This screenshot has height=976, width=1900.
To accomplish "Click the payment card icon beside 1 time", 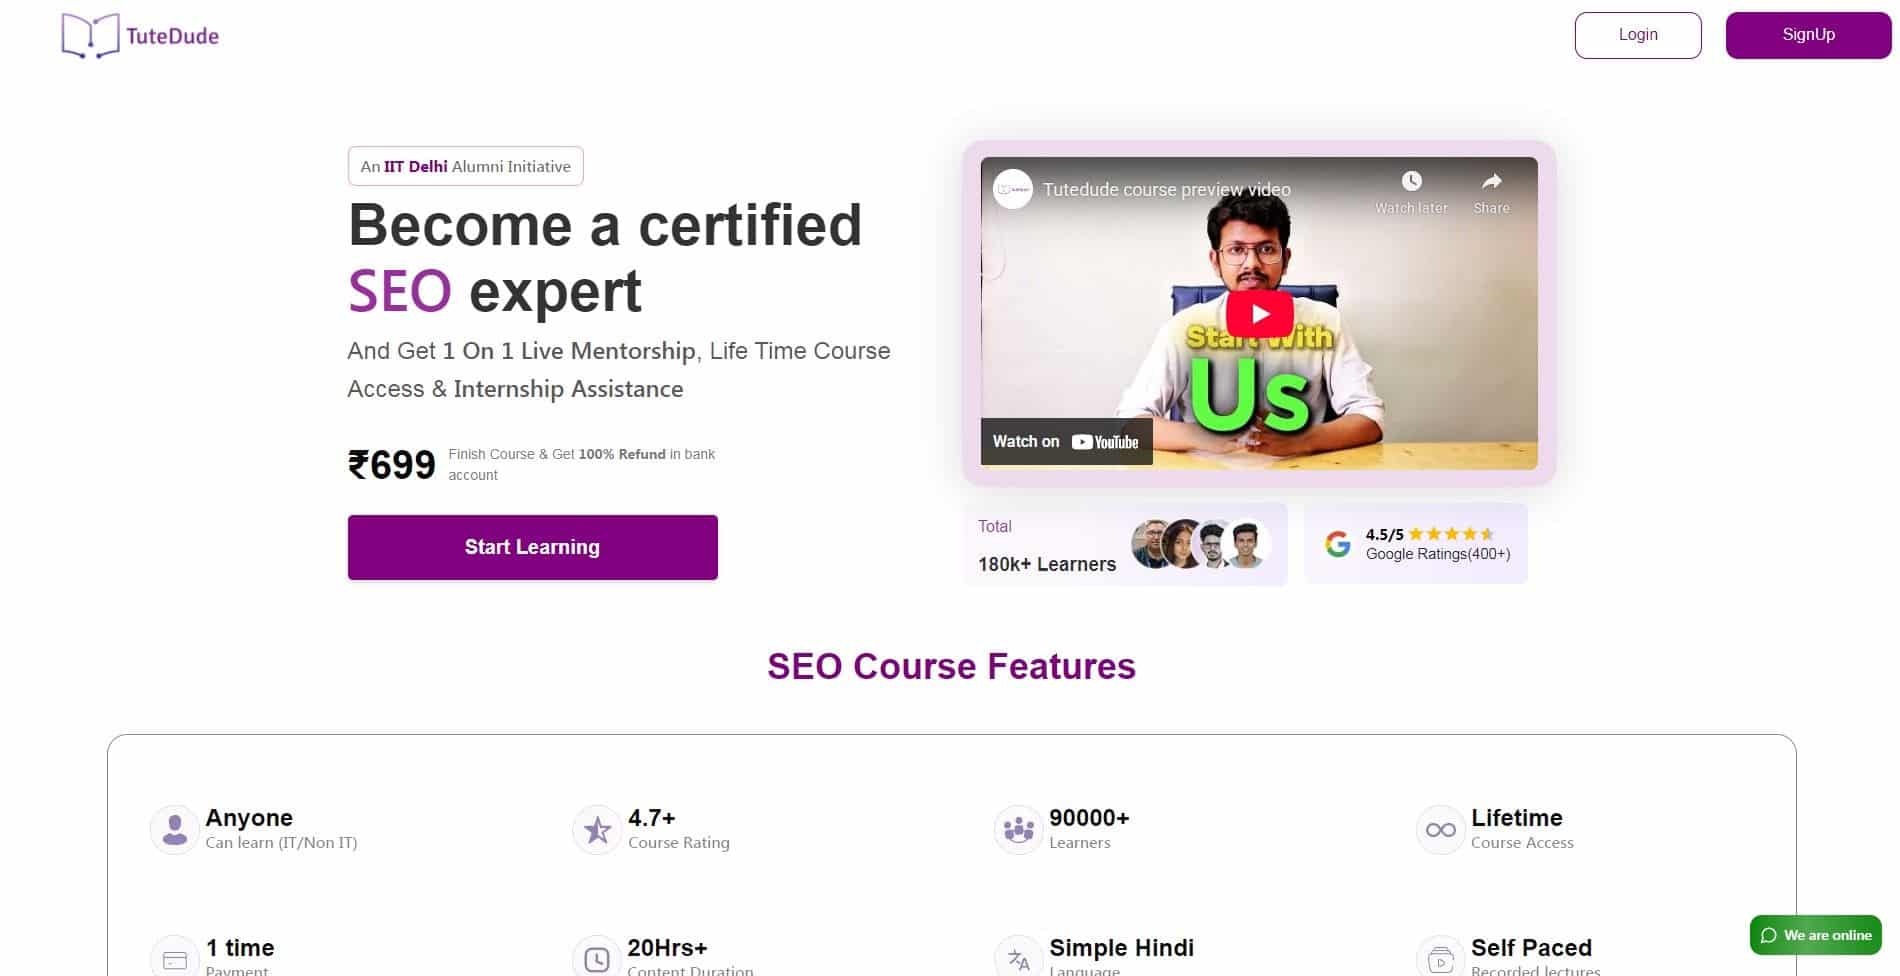I will point(174,957).
